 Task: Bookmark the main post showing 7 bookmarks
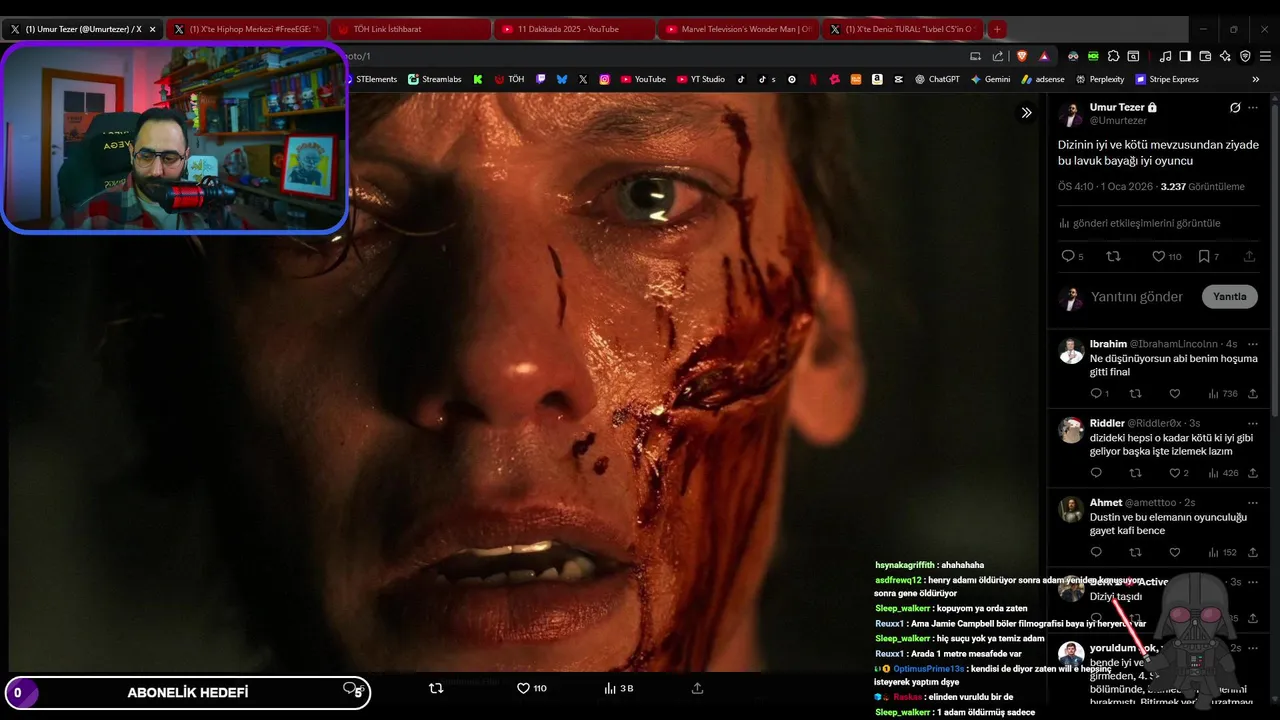pyautogui.click(x=1209, y=257)
